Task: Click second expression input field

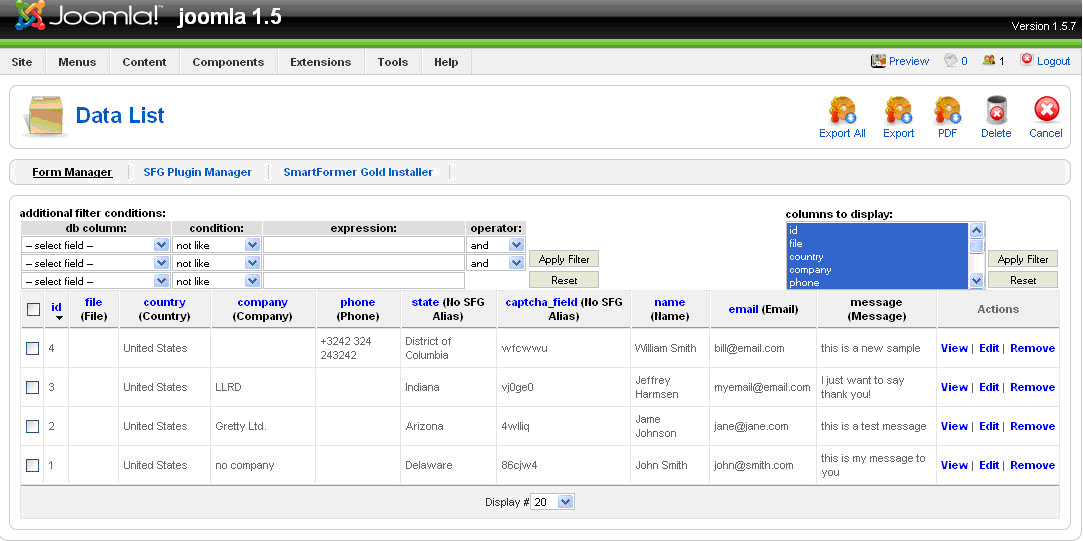Action: [364, 263]
